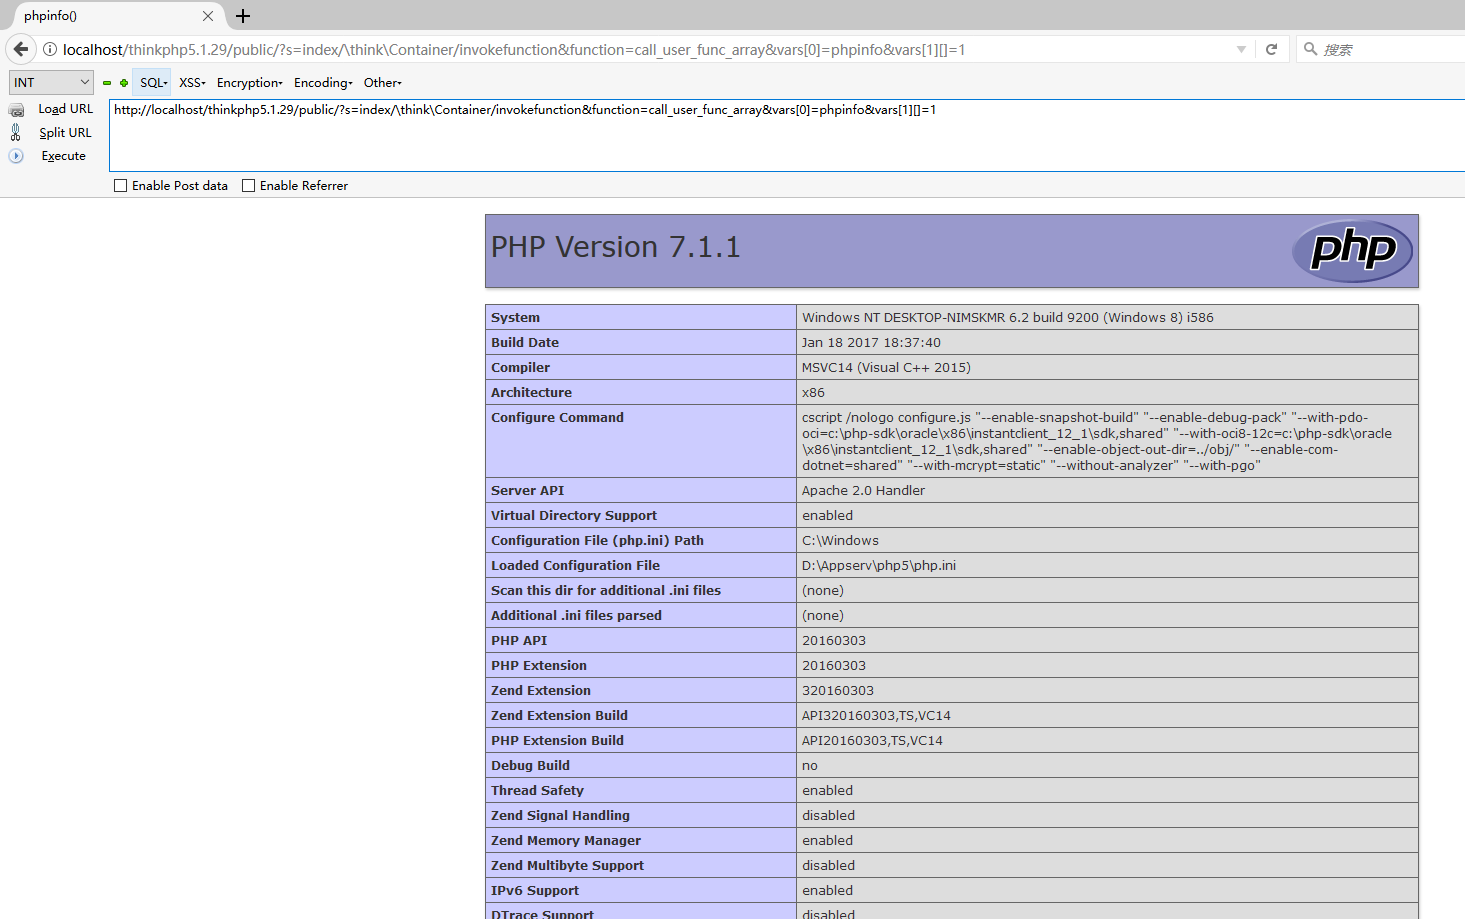This screenshot has height=919, width=1465.
Task: Open the Encoding menu
Action: pyautogui.click(x=323, y=83)
